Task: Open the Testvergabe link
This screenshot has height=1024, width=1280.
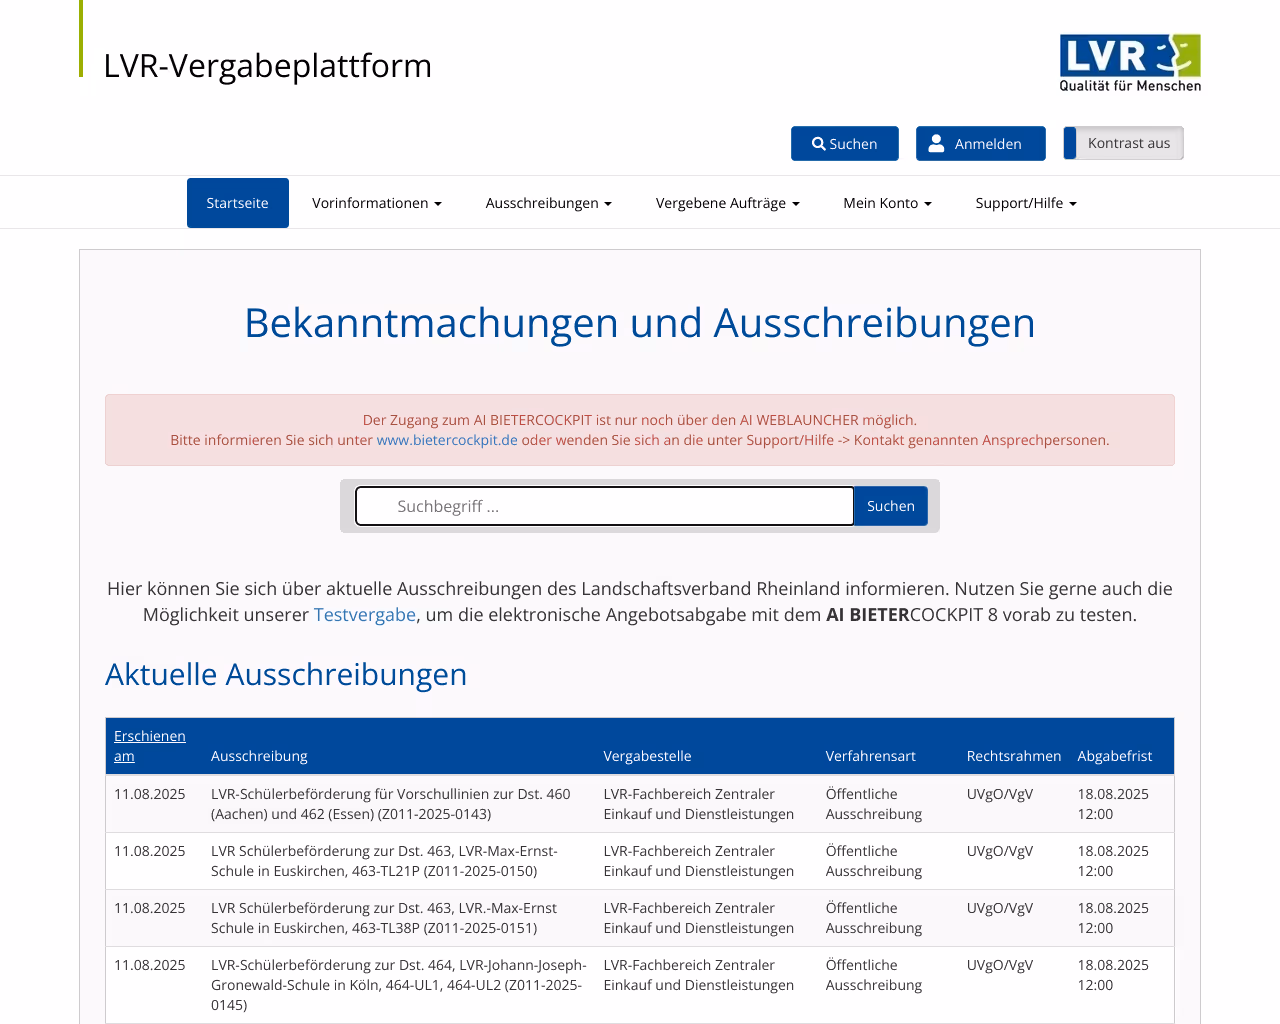Action: 364,614
